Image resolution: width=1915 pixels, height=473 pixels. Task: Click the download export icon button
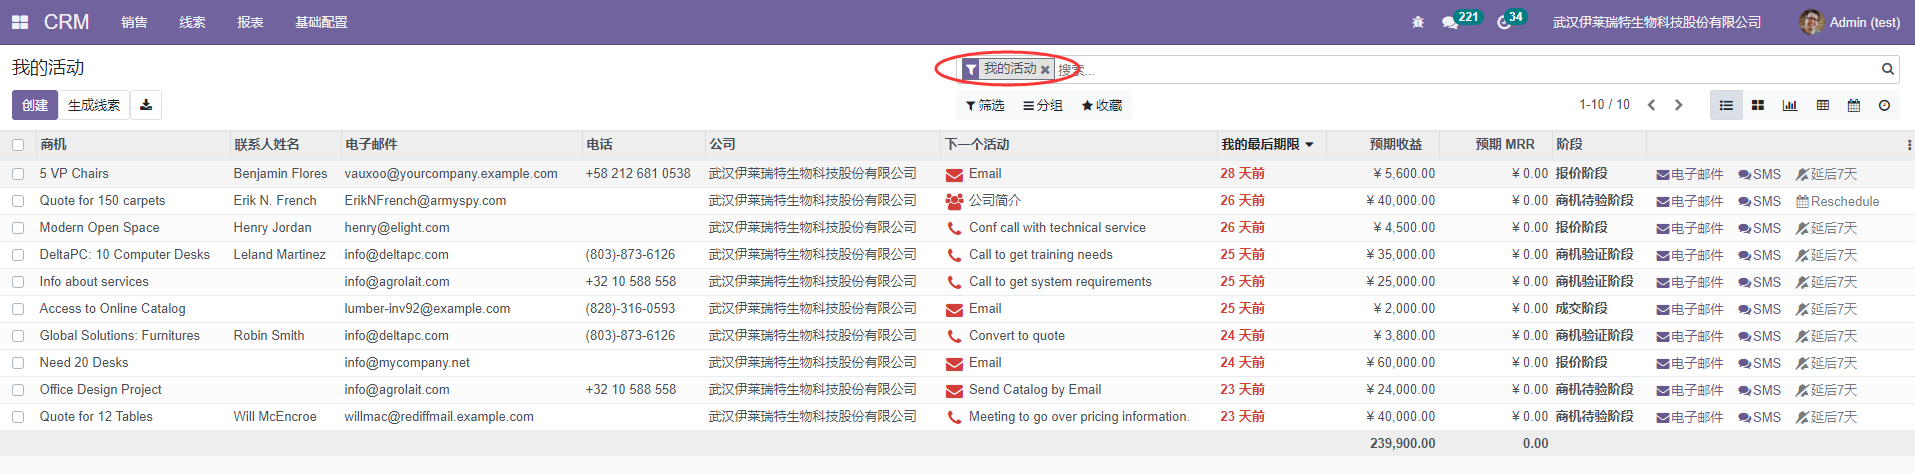pyautogui.click(x=146, y=105)
